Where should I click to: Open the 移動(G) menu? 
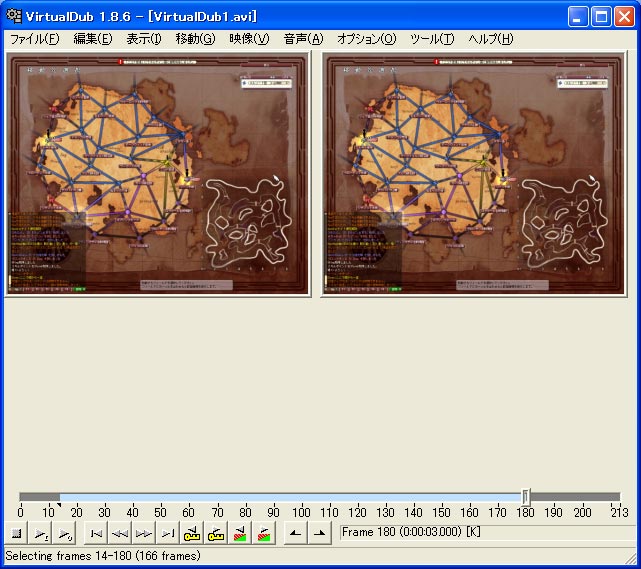click(x=195, y=39)
